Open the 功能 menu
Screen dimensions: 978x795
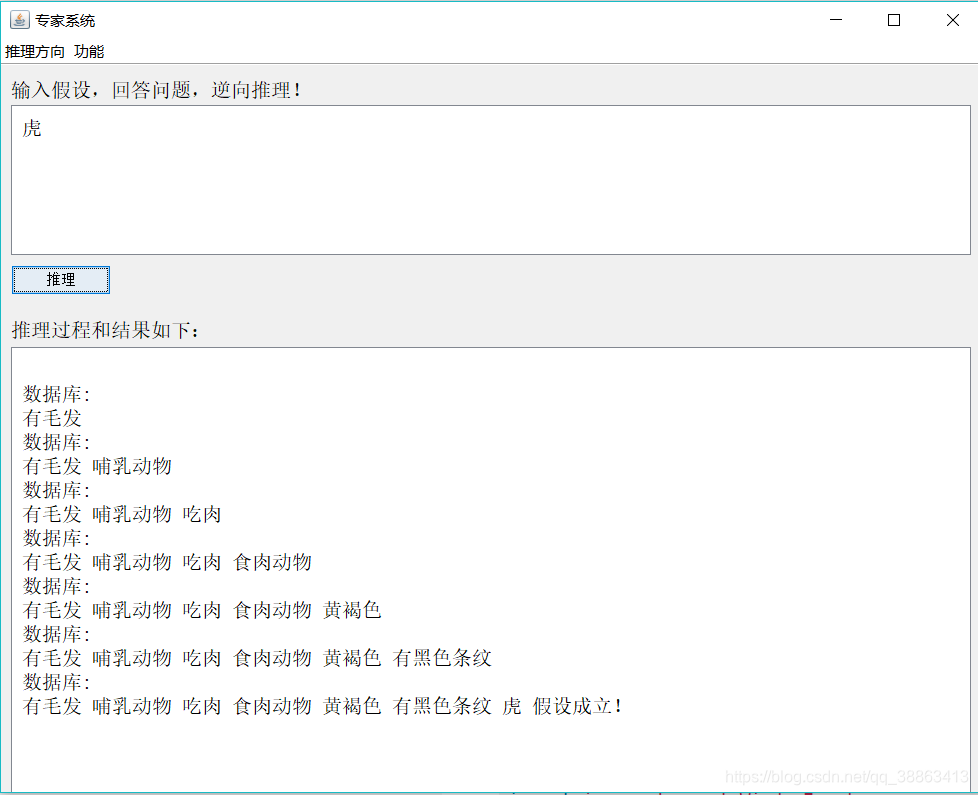tap(89, 52)
